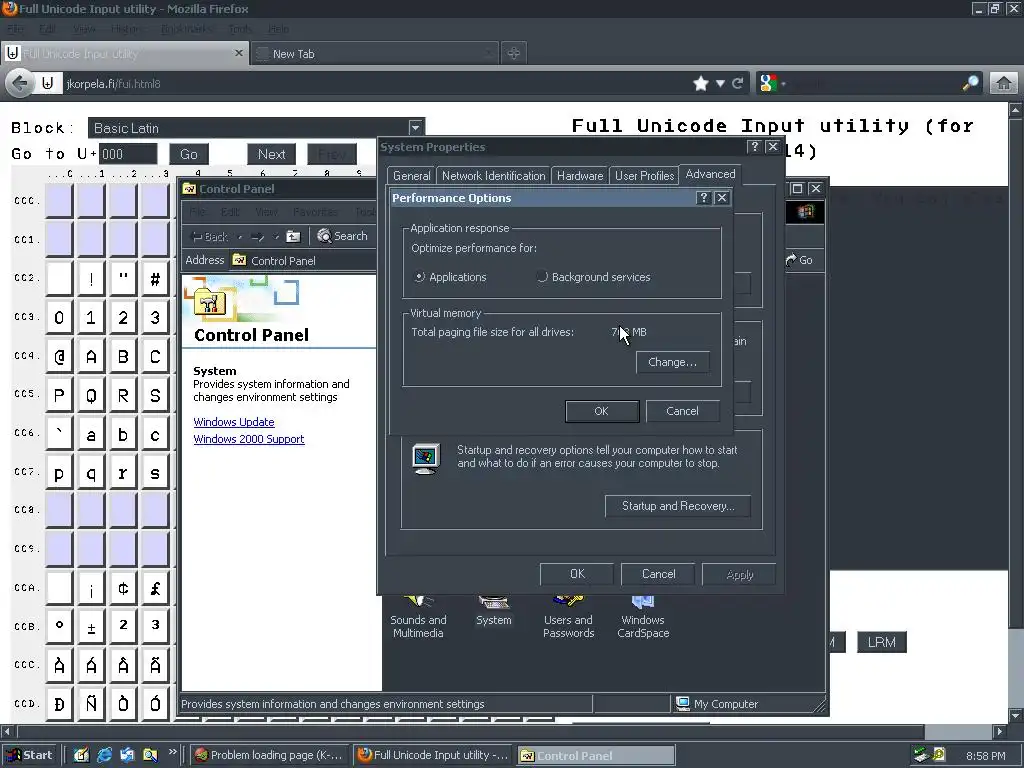Open the Windows 2000 Support link
This screenshot has width=1024, height=768.
coord(249,439)
